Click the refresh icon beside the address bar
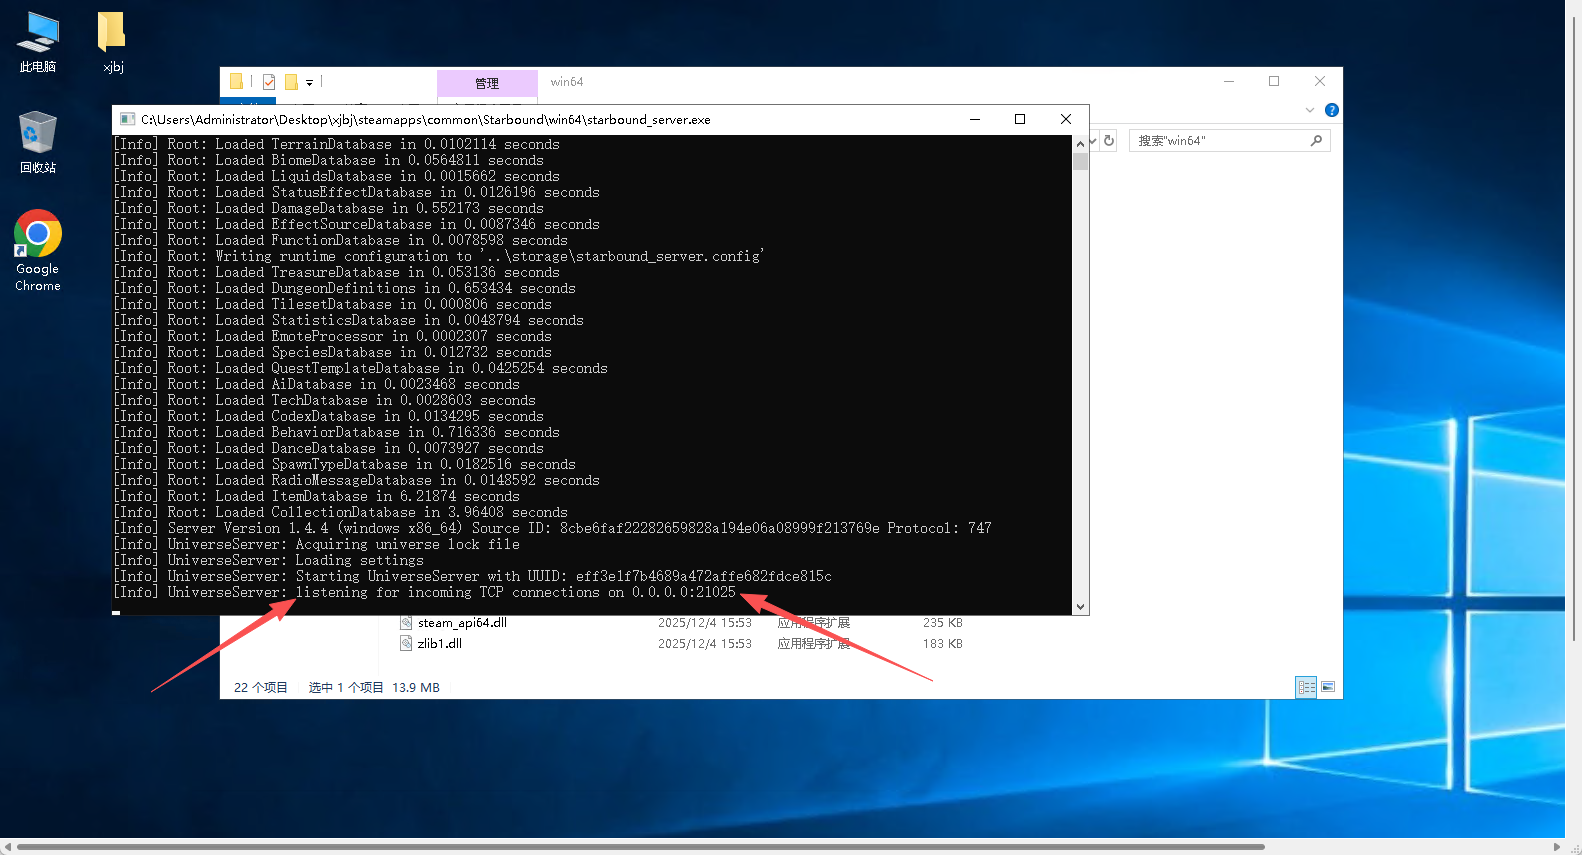Screen dimensions: 1582x855 (x=1109, y=141)
